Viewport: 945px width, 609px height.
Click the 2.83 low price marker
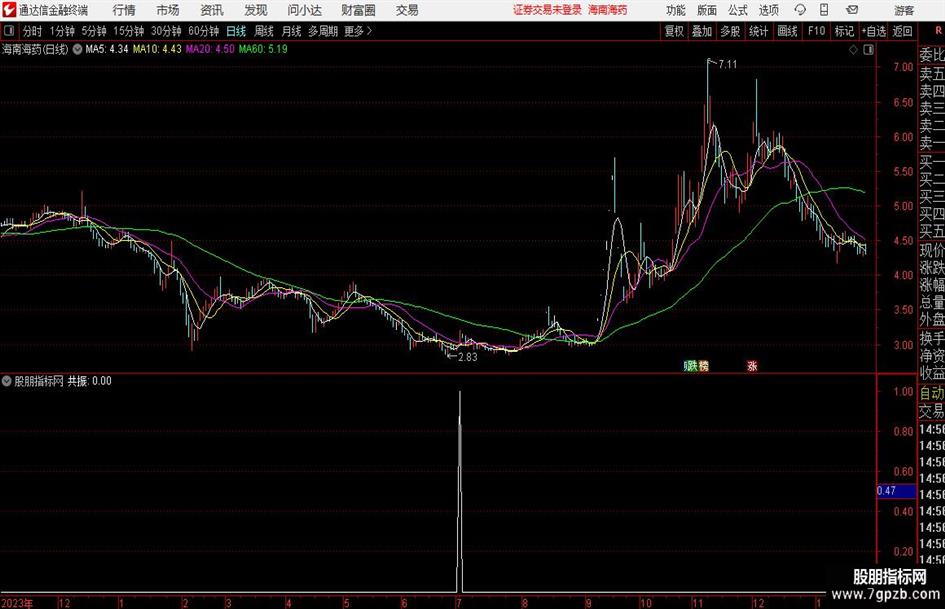pos(468,357)
